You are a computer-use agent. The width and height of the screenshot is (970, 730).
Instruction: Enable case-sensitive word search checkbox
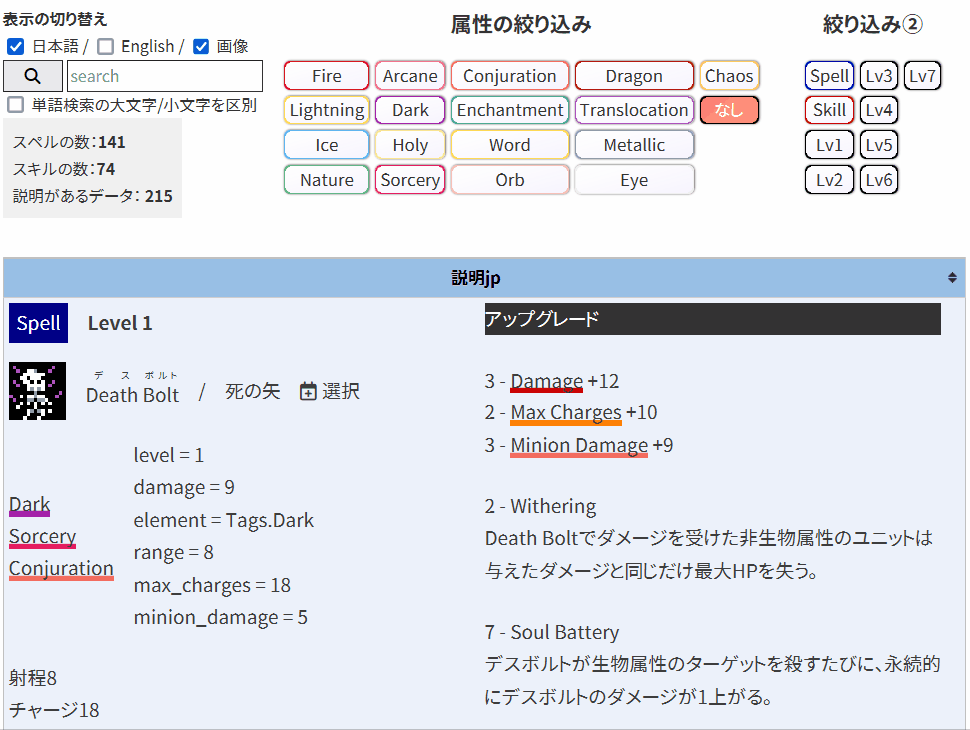[x=16, y=105]
